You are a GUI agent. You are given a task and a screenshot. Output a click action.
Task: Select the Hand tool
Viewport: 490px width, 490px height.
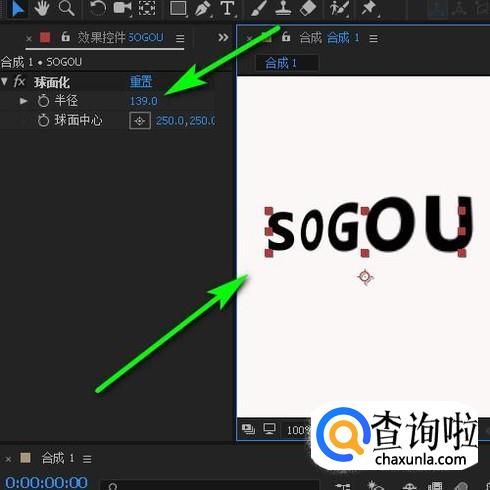tap(42, 8)
